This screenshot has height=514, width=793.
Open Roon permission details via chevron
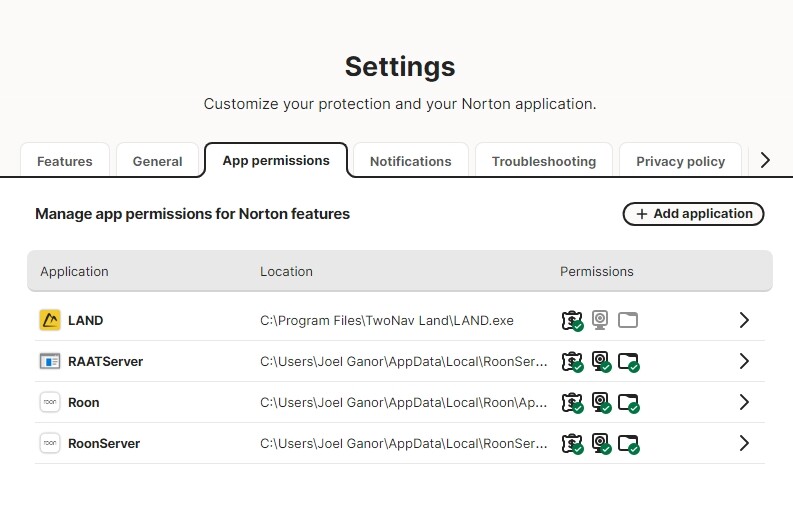pyautogui.click(x=744, y=403)
